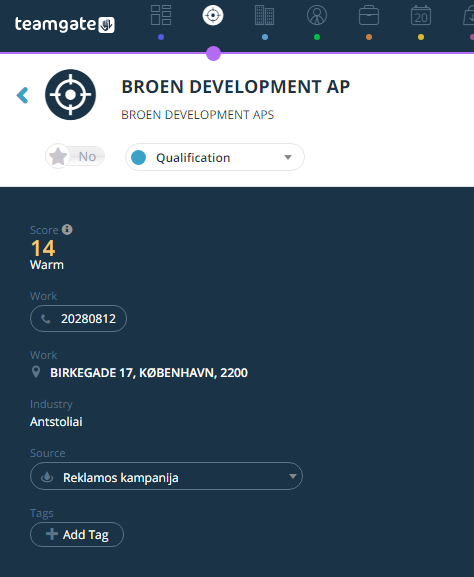Open the calendar icon showing 20
Screen dimensions: 474x577
tap(421, 15)
